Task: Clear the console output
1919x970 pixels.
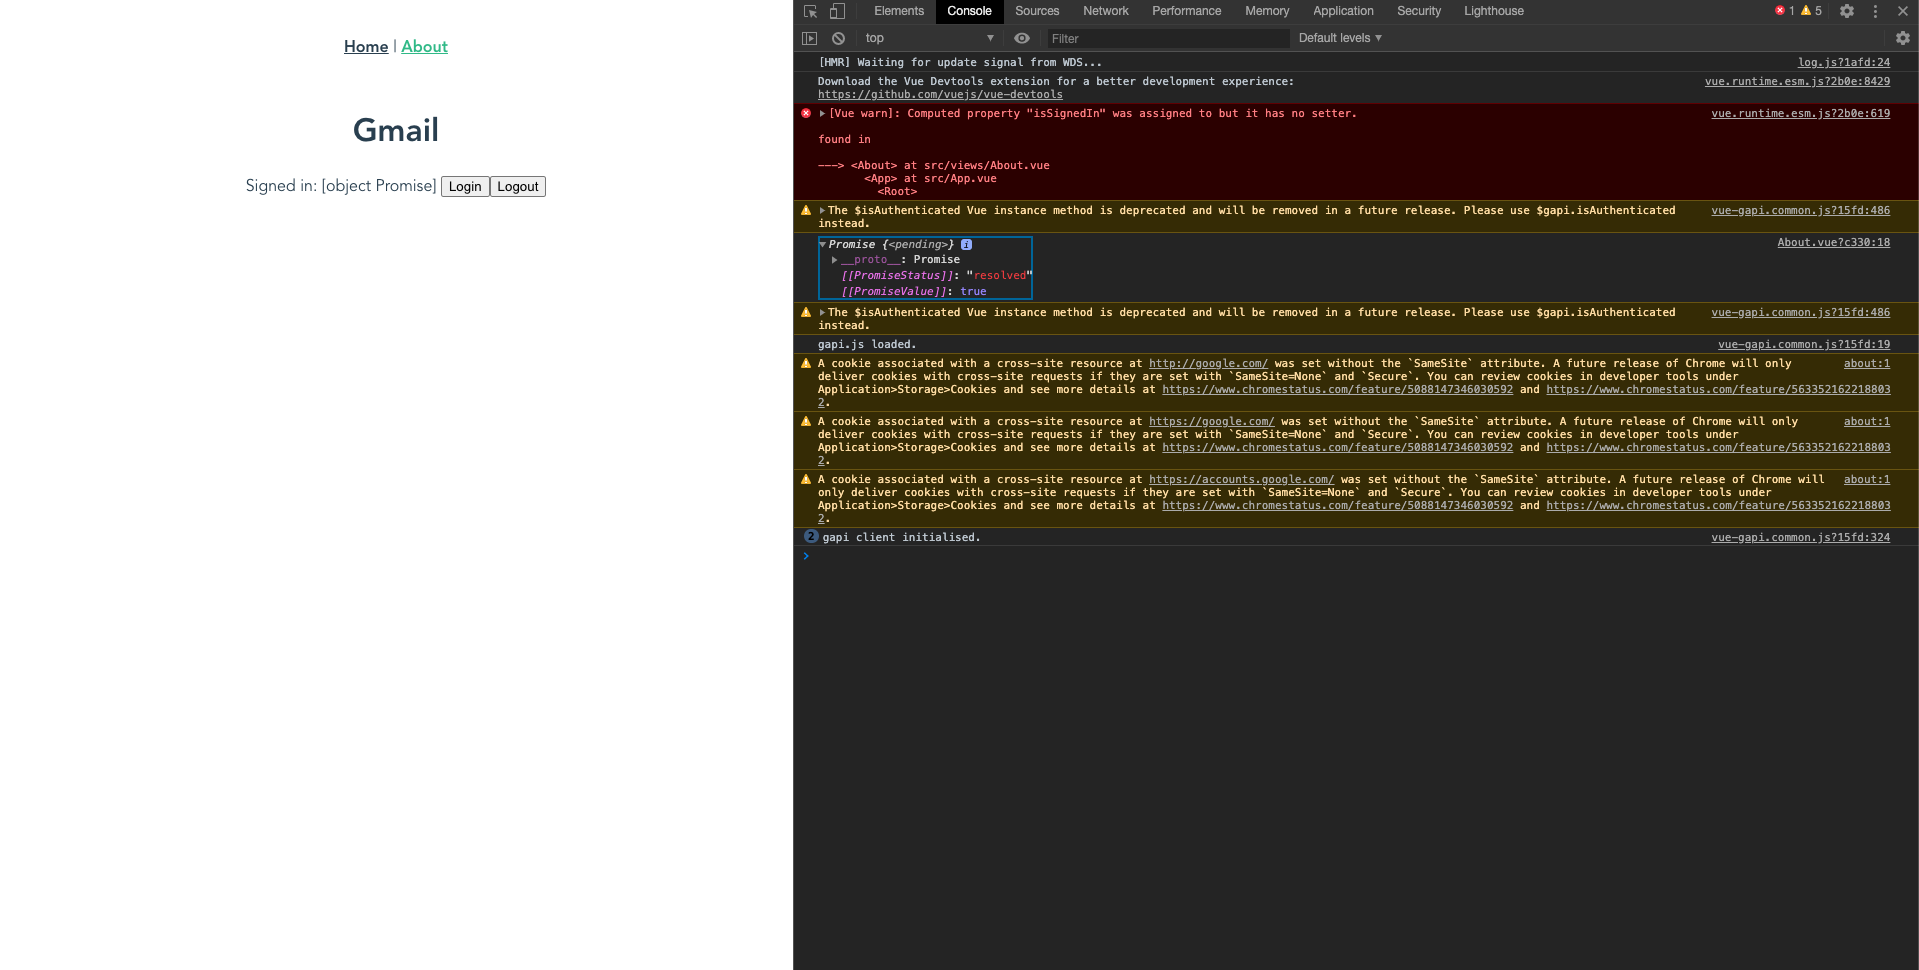Action: click(x=837, y=38)
